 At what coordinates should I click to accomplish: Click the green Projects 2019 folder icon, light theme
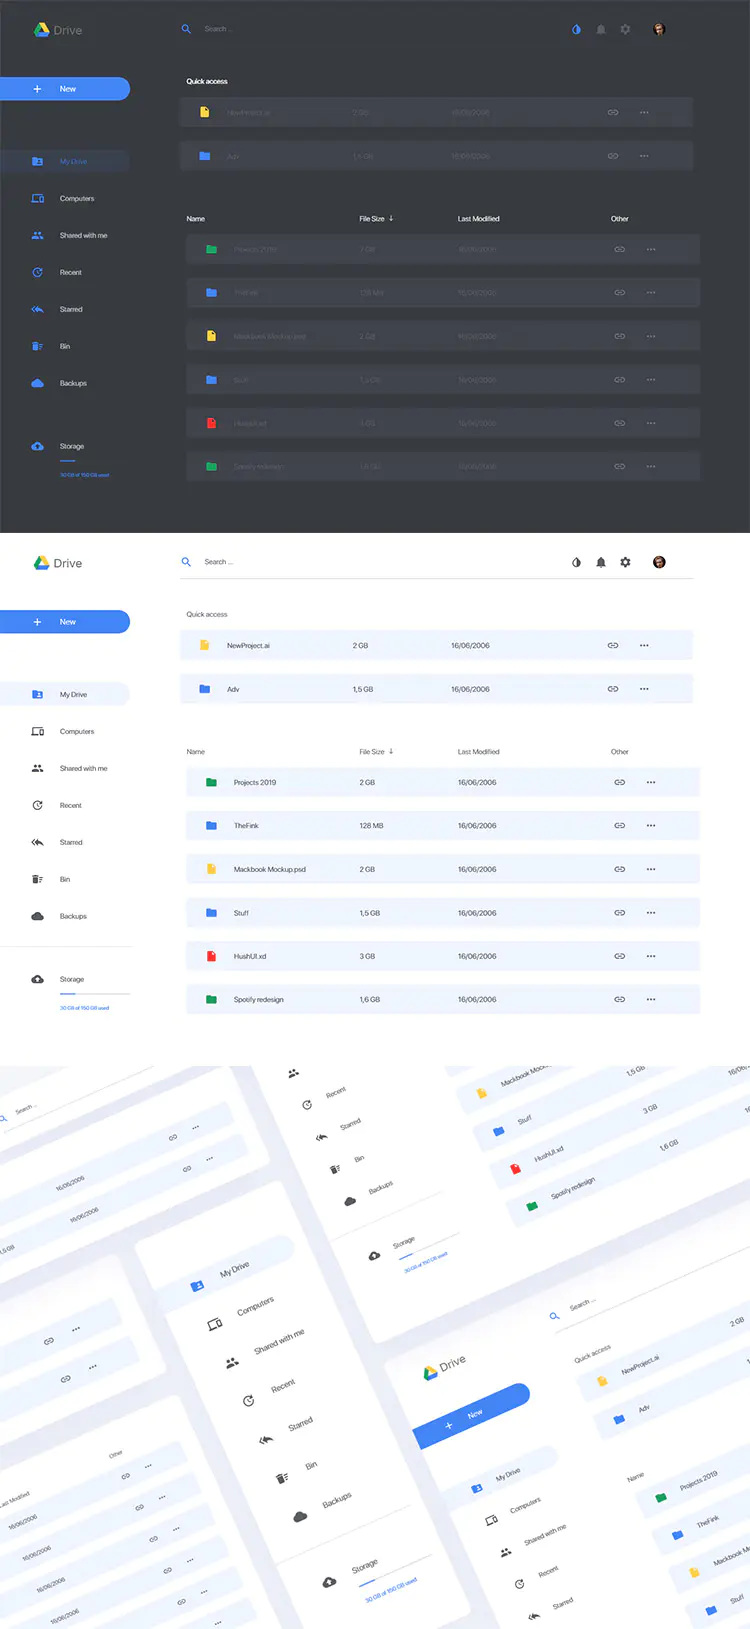[x=211, y=782]
